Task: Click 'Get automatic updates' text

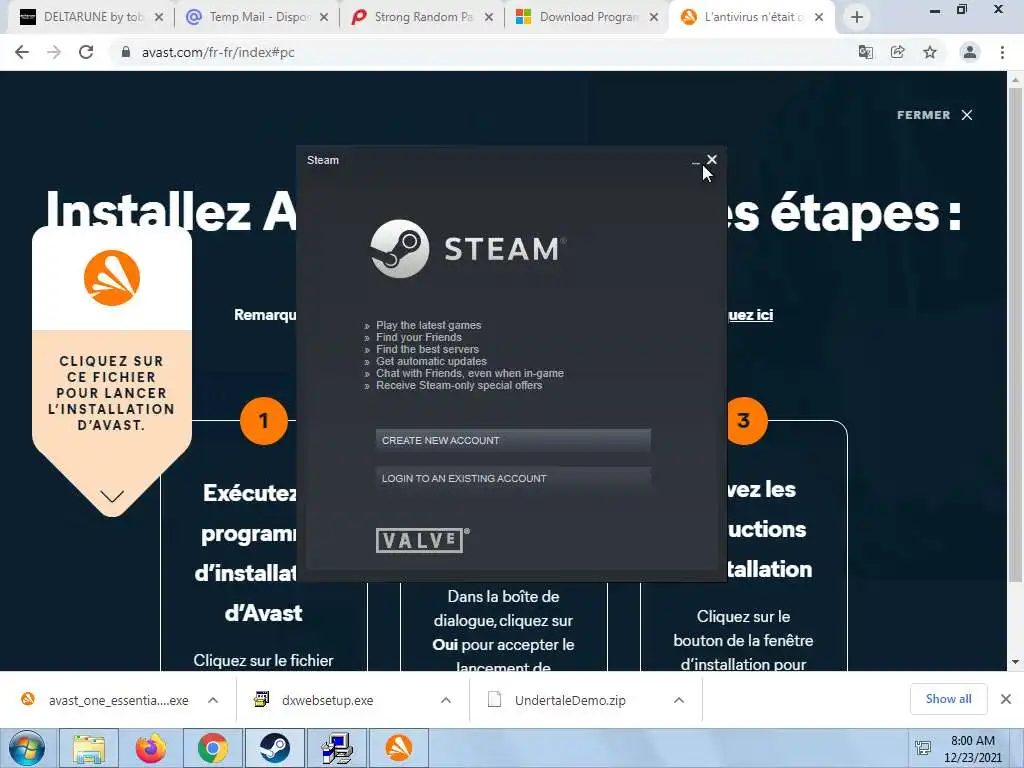Action: [x=431, y=361]
